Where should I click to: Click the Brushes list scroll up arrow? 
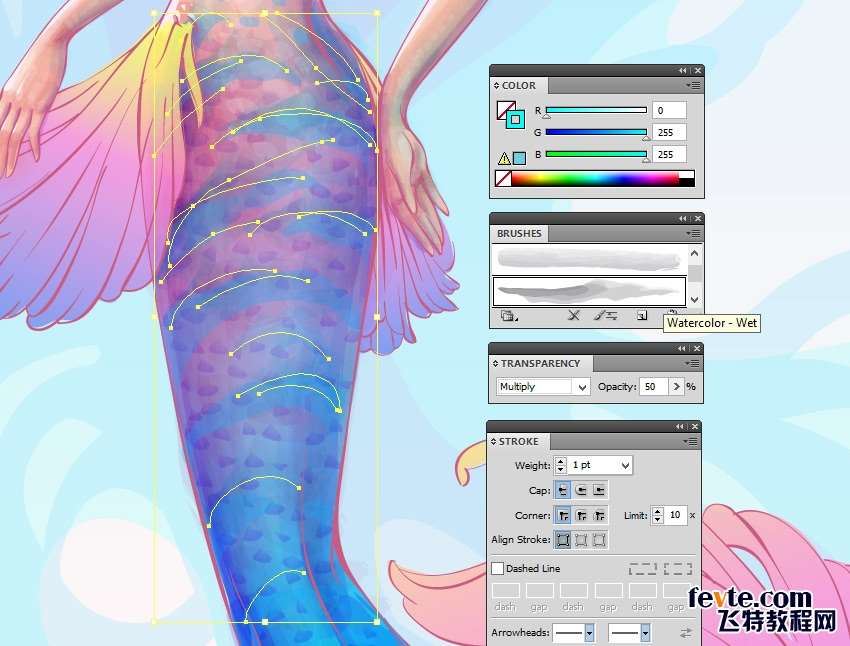click(x=694, y=253)
